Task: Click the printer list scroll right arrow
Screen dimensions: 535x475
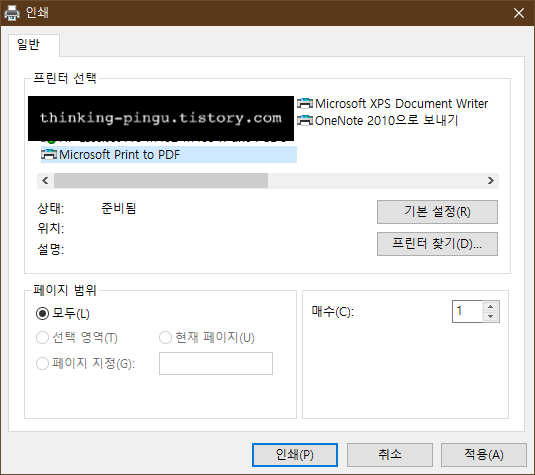Action: point(491,181)
